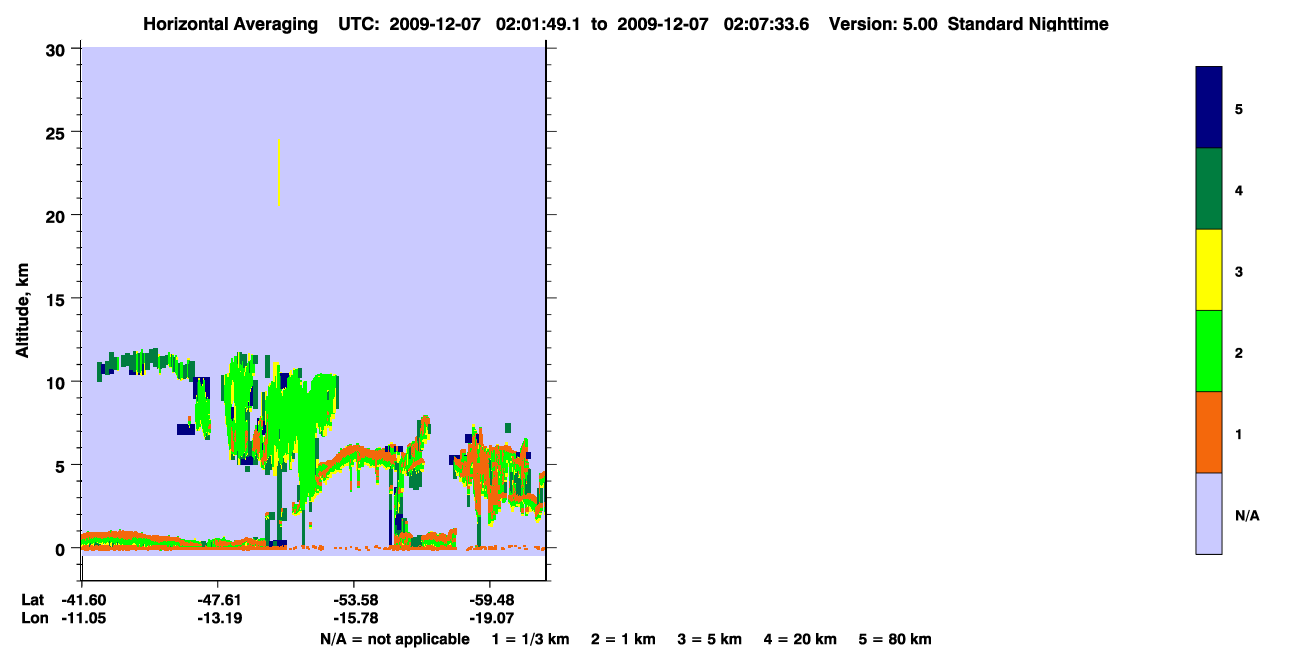The image size is (1300, 667).
Task: Click the altitude tick label 20
Action: click(57, 215)
